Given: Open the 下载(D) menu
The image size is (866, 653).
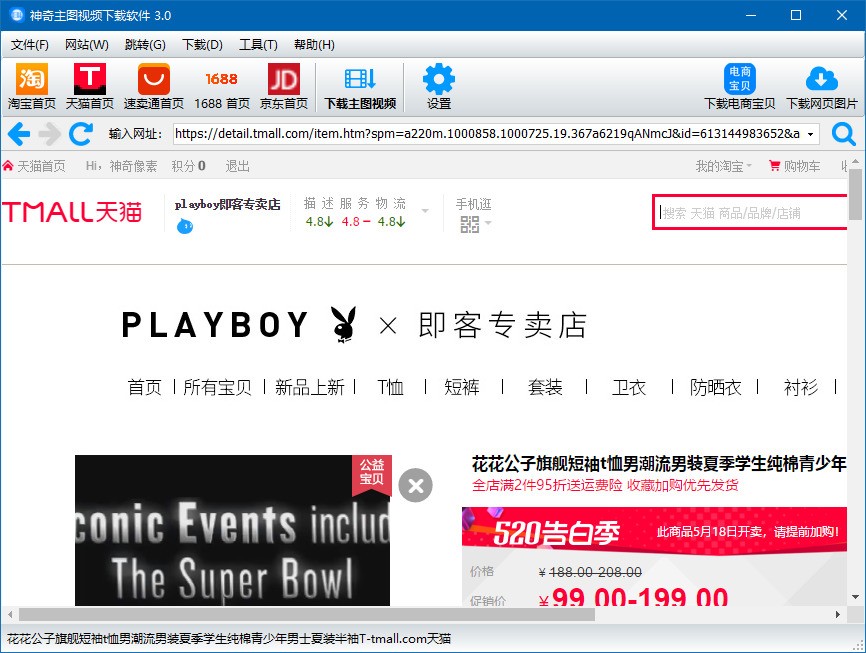Looking at the screenshot, I should pyautogui.click(x=202, y=45).
